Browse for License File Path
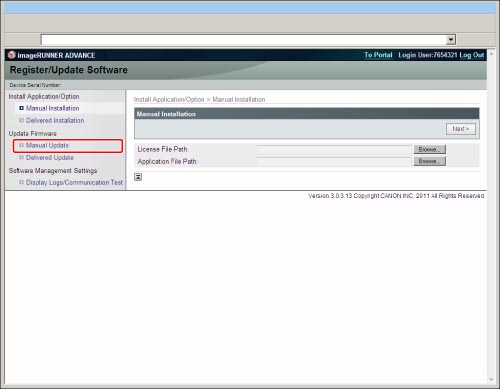The width and height of the screenshot is (500, 389). coord(430,149)
